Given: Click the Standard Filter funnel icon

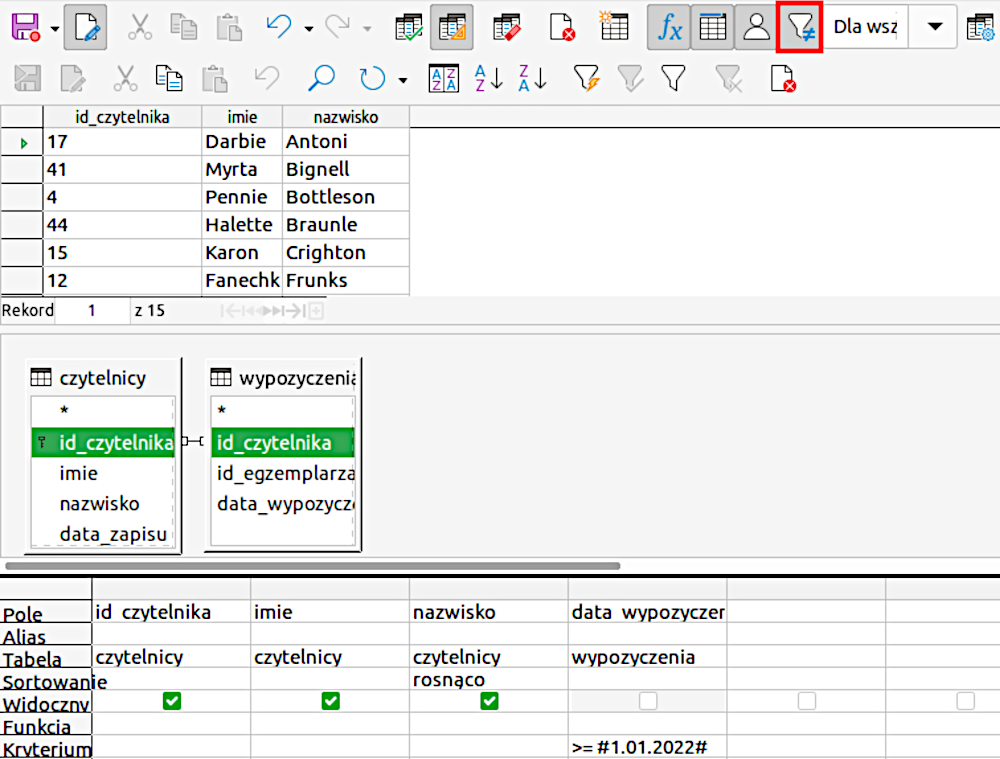Looking at the screenshot, I should click(673, 78).
